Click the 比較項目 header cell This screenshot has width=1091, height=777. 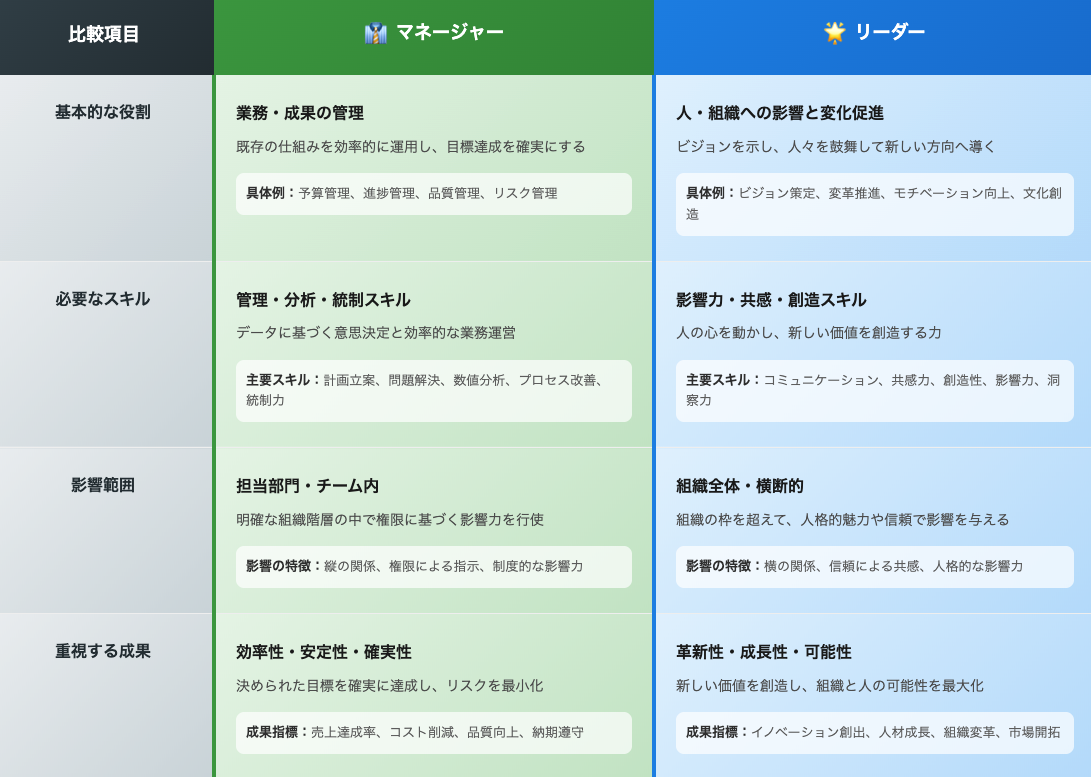pos(106,31)
